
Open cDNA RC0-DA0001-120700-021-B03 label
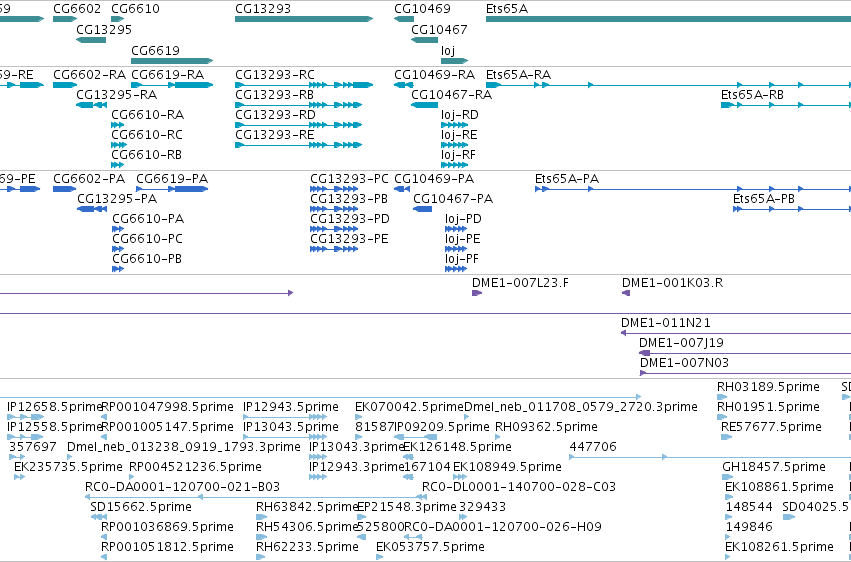pos(182,487)
